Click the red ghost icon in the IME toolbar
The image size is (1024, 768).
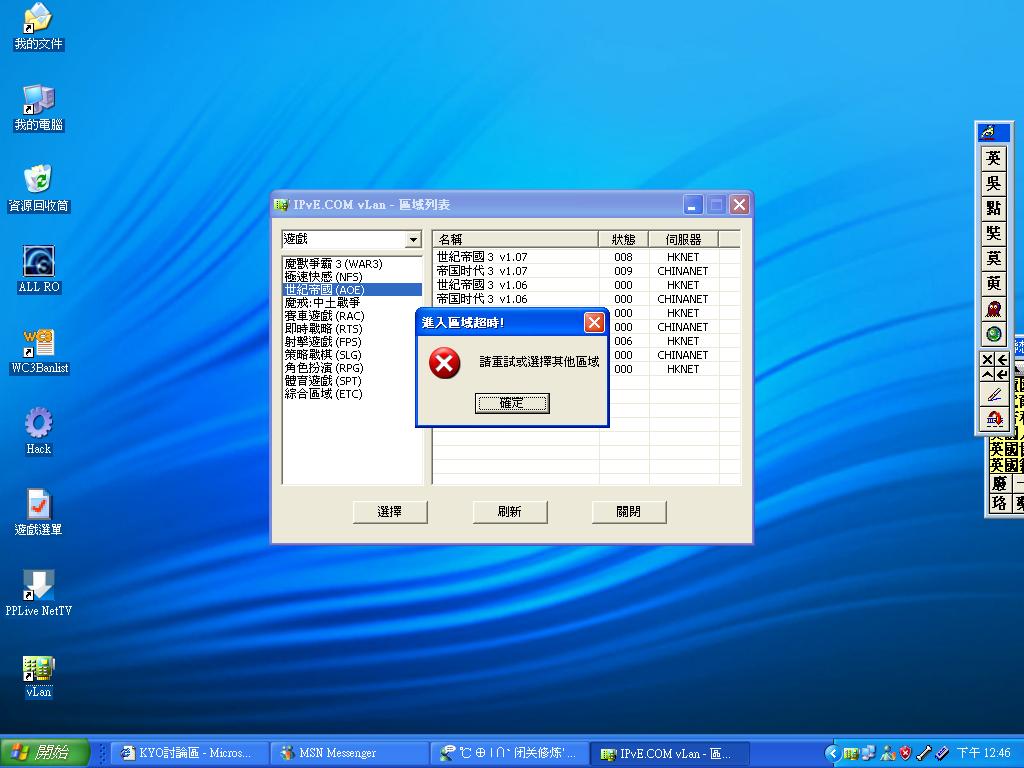pos(993,309)
